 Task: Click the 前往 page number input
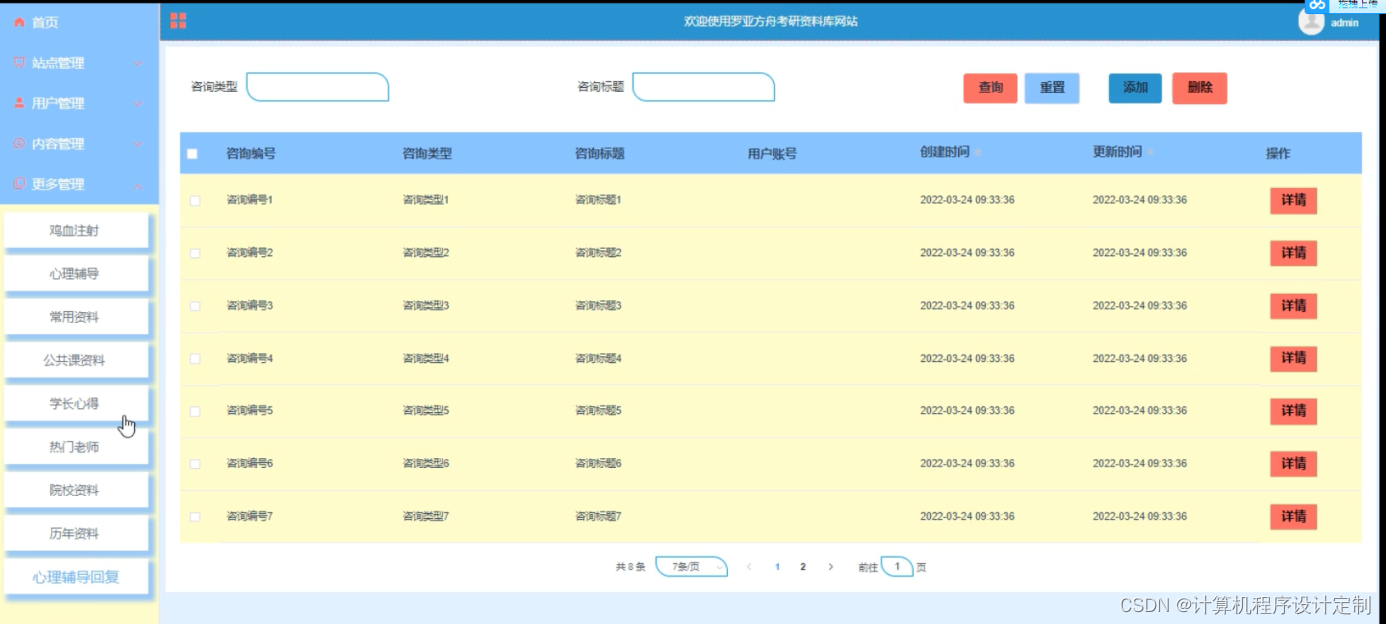[x=897, y=567]
